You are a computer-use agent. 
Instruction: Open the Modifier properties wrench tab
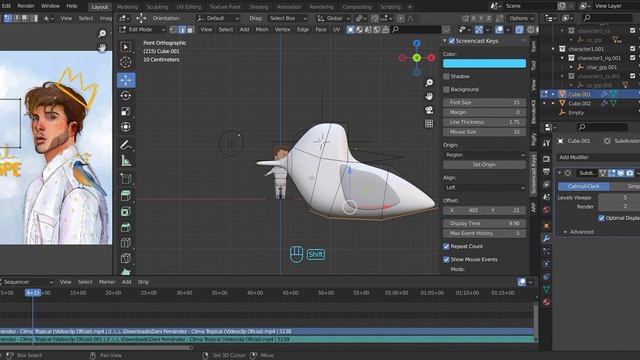click(547, 238)
